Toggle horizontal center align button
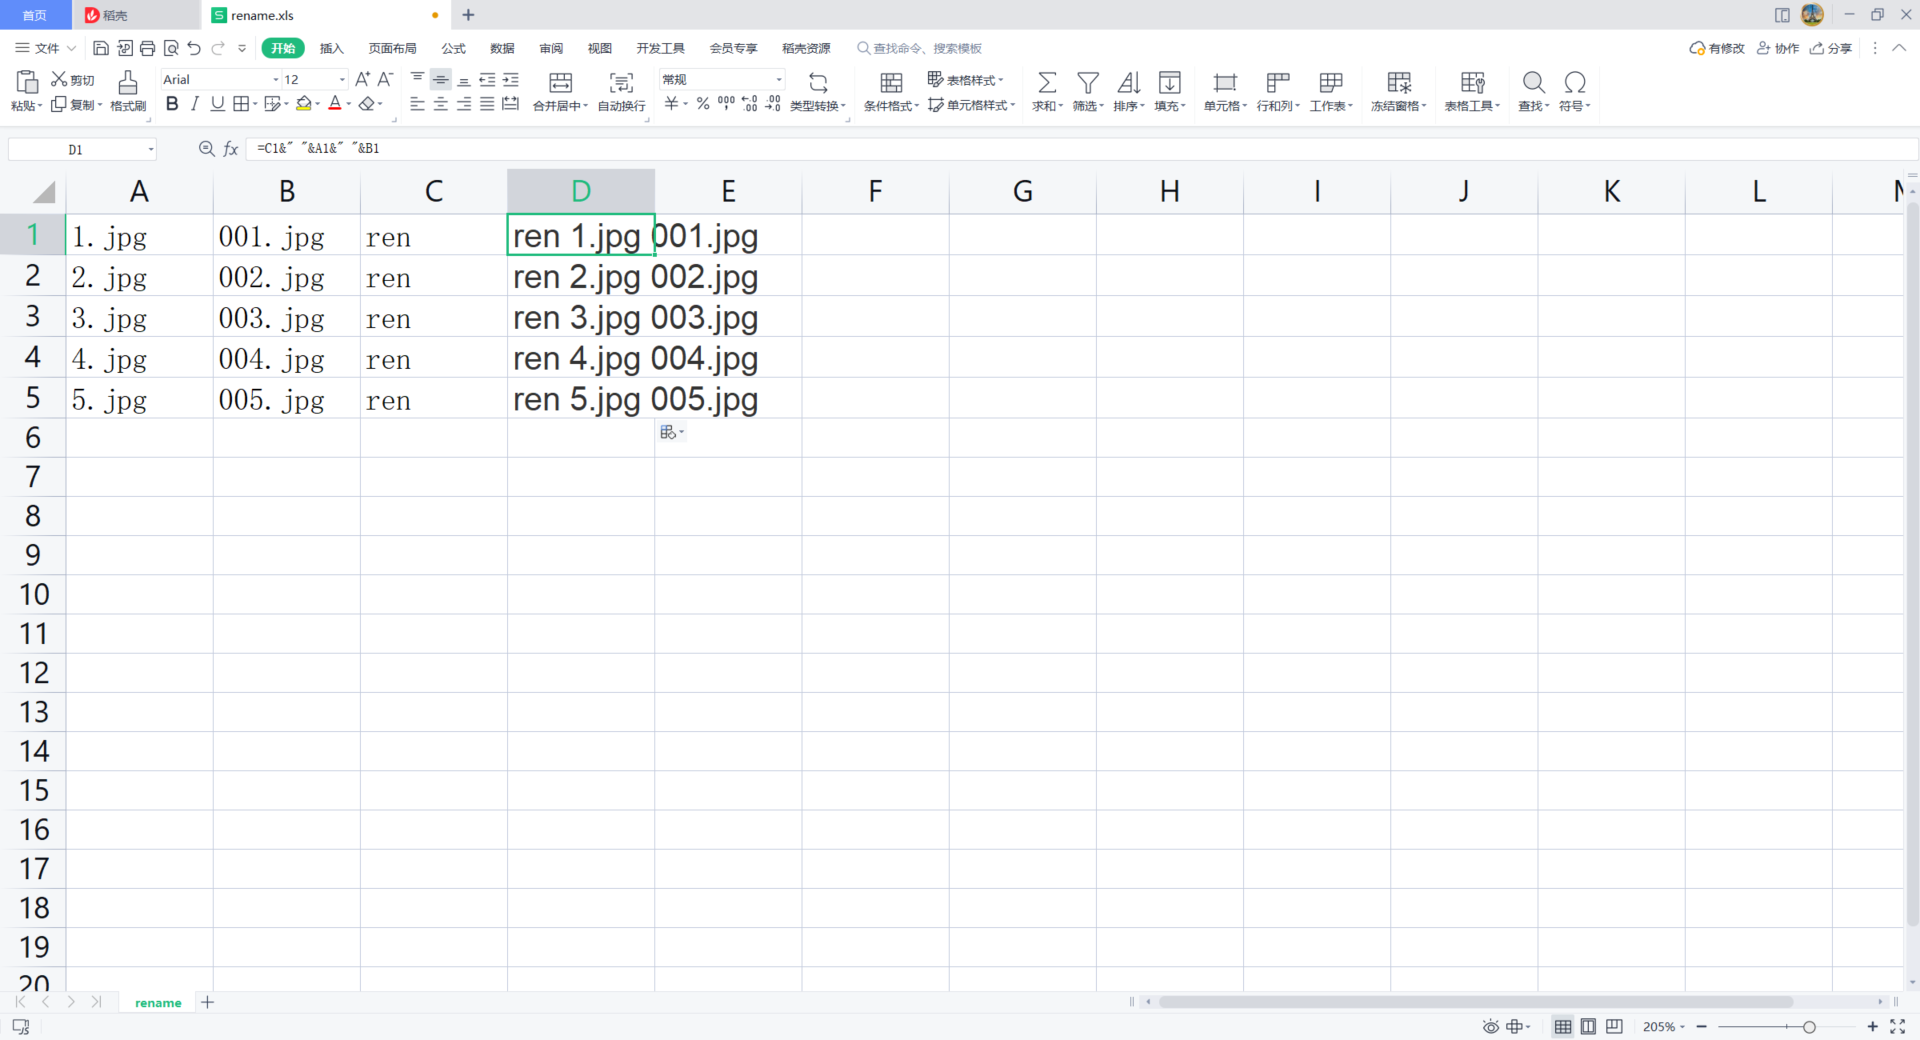 point(441,104)
